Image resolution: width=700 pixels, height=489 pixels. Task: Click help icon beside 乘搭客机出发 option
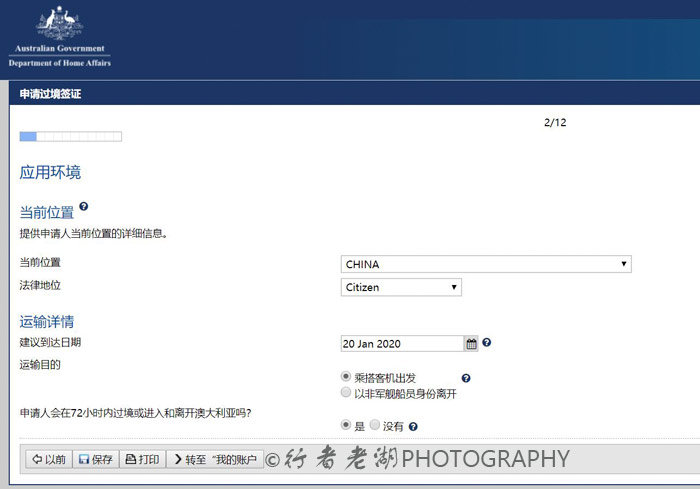(x=466, y=378)
